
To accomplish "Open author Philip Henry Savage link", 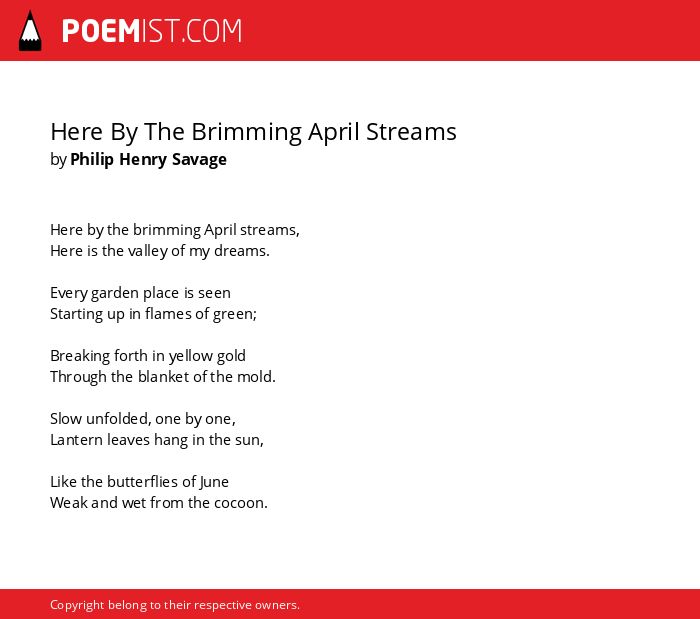I will coord(148,159).
